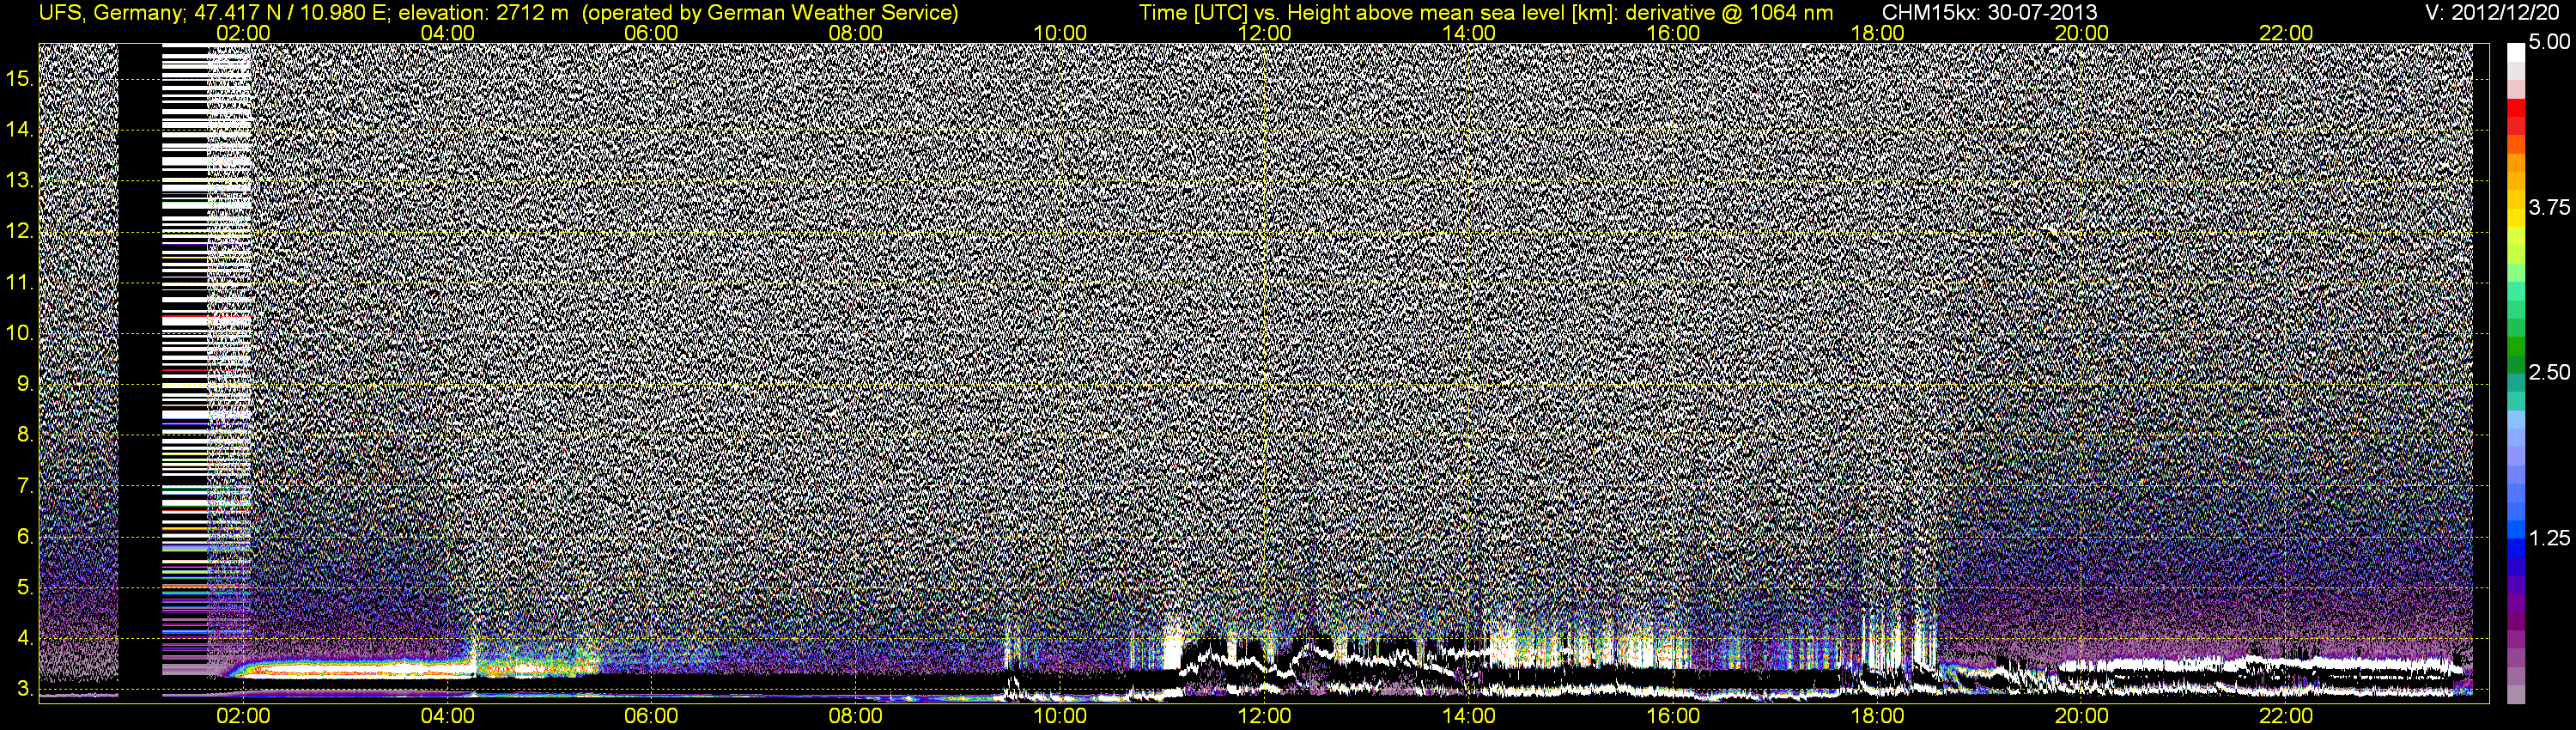Click the '02:00' label on the bottom time axis

[x=243, y=716]
